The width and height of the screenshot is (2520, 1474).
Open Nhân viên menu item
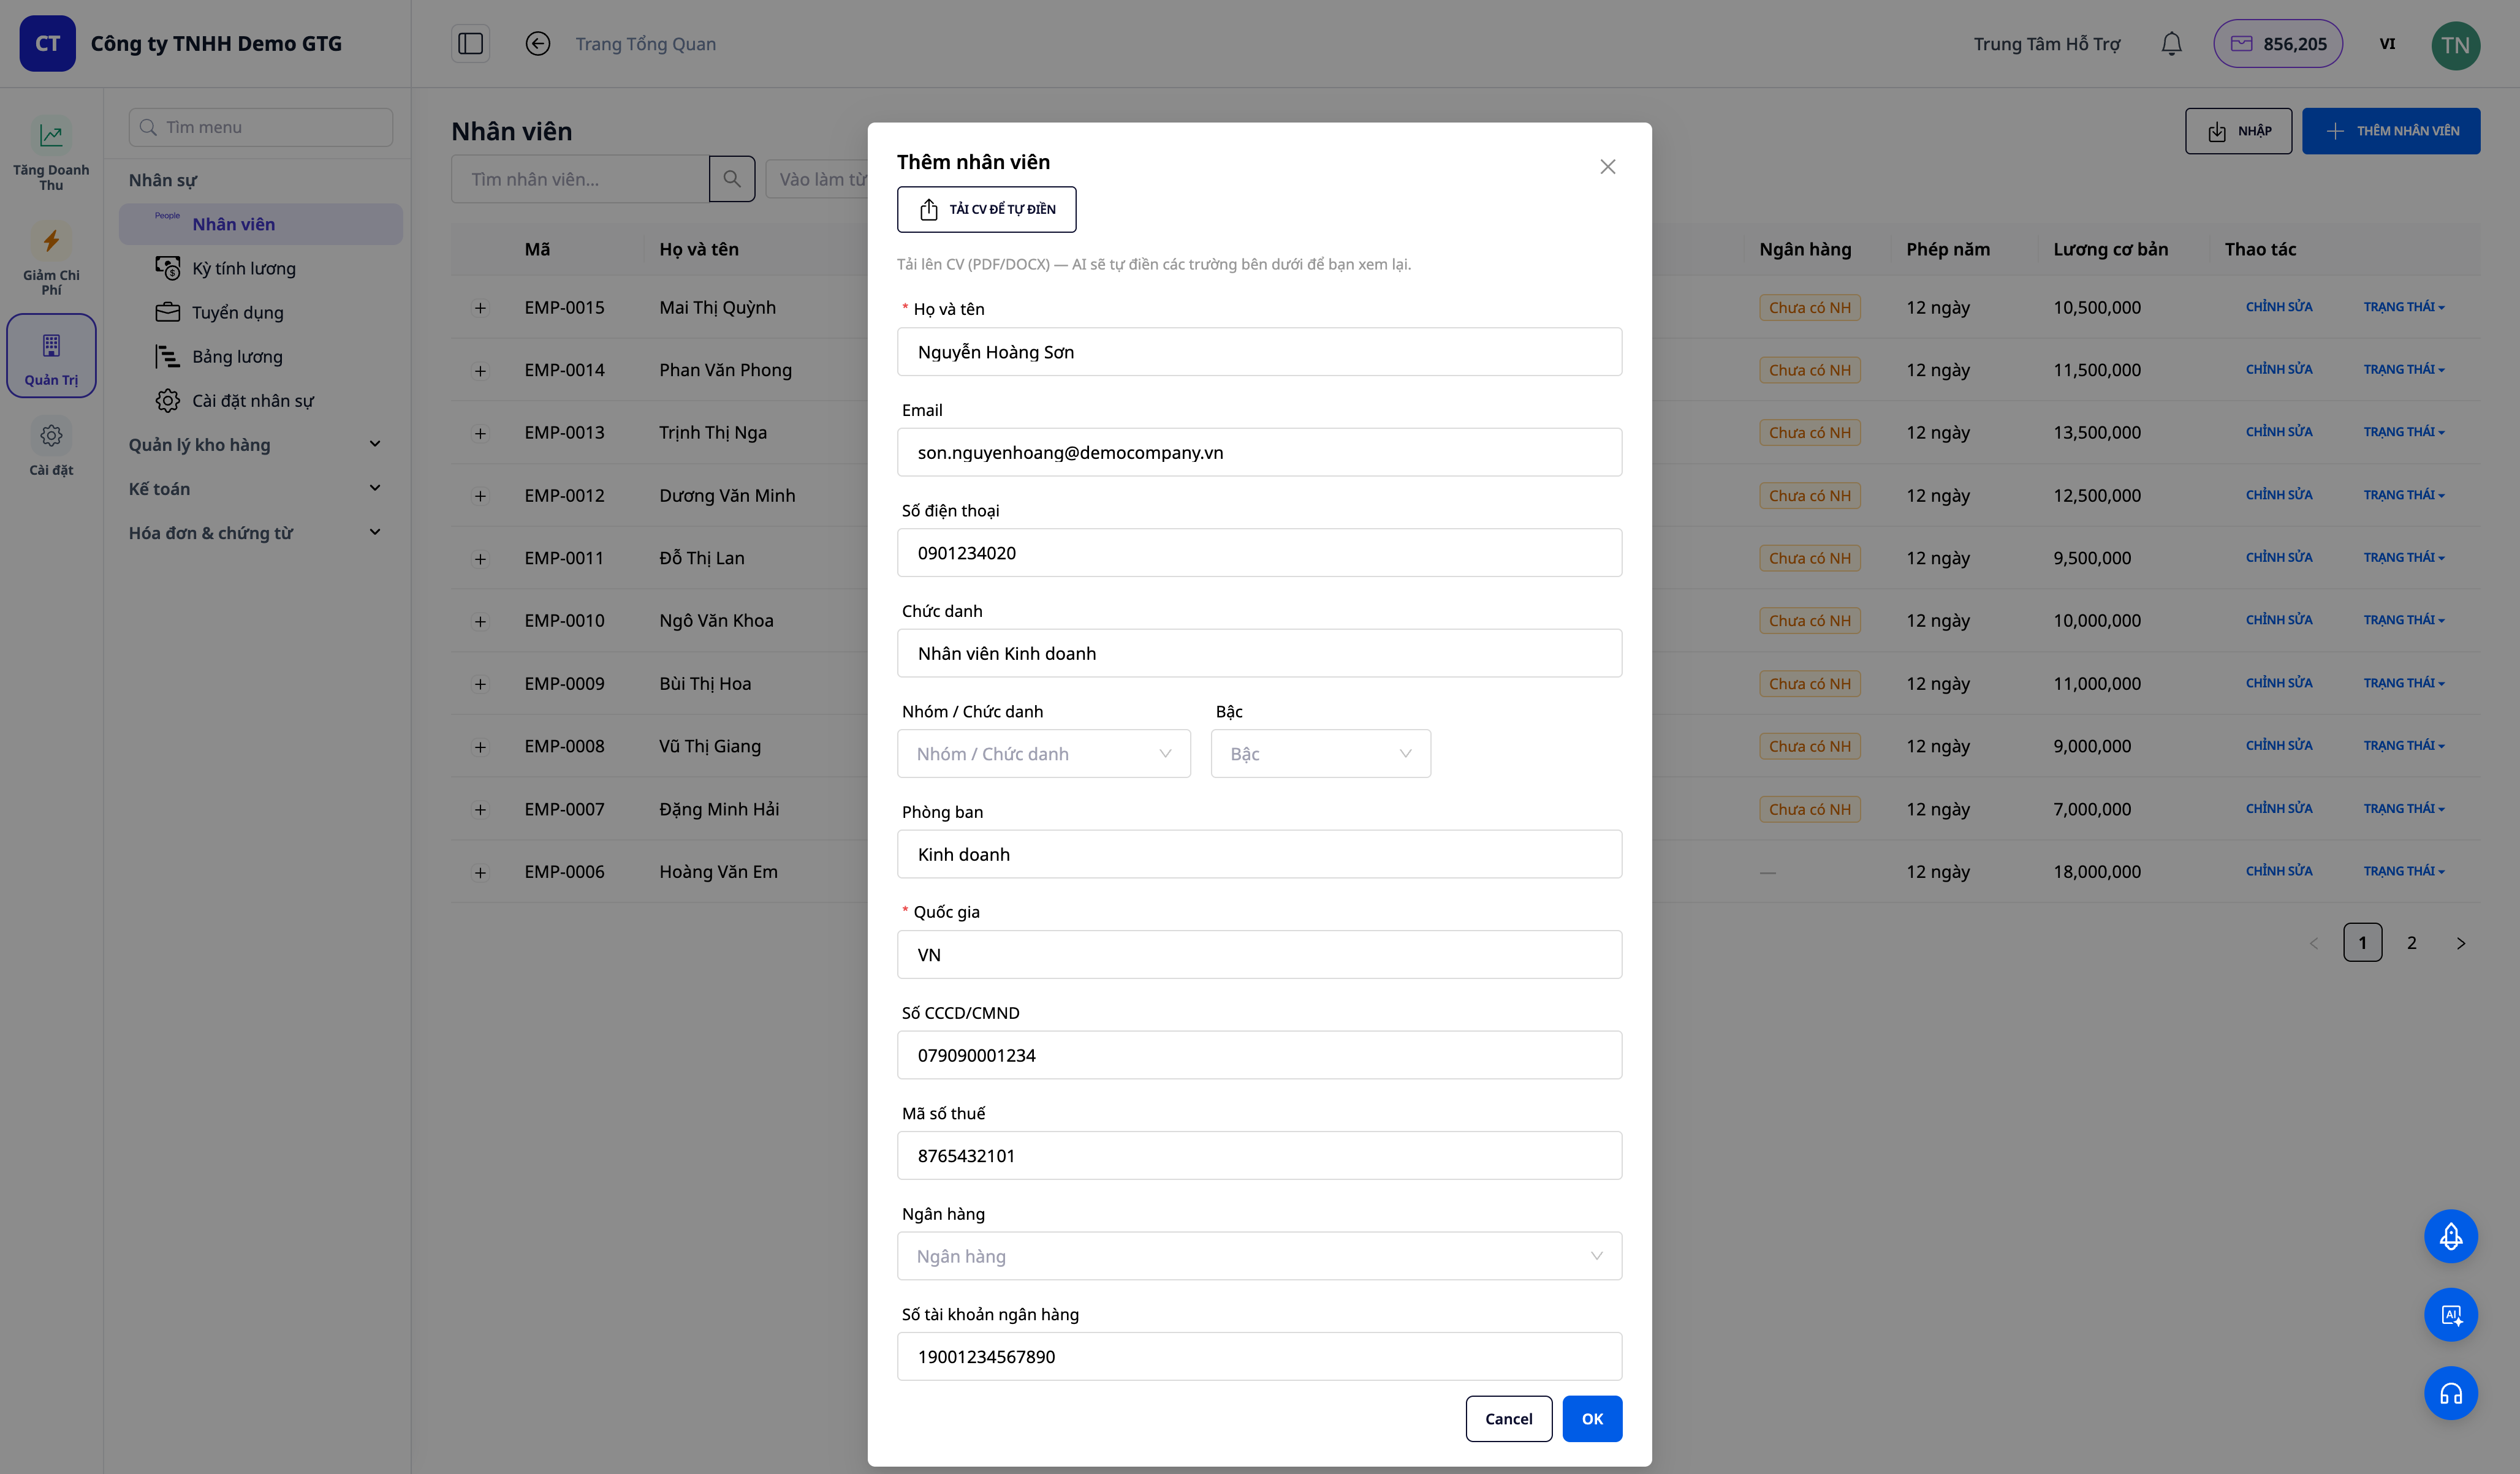click(x=261, y=224)
